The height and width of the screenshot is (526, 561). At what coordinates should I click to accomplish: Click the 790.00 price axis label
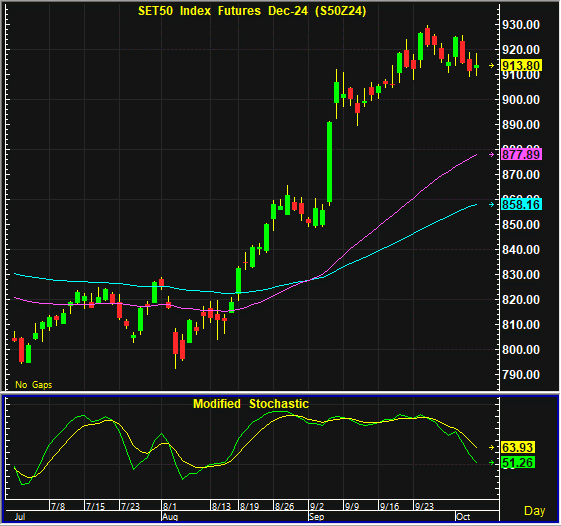coord(521,375)
